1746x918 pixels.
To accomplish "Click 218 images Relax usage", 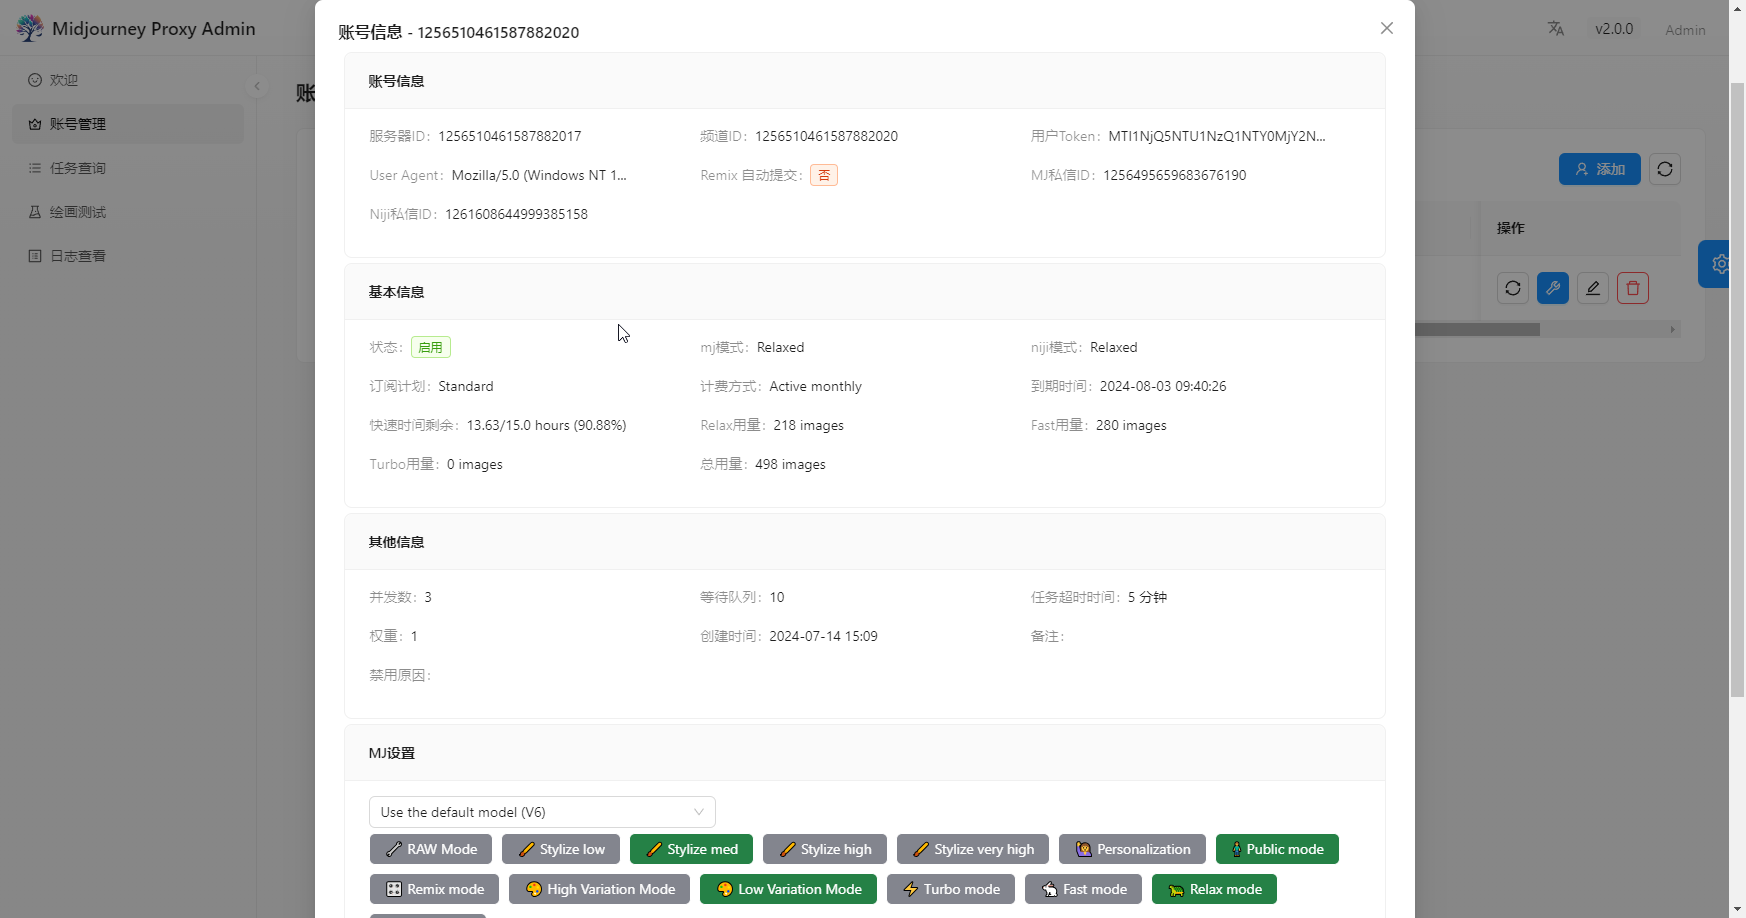I will click(x=808, y=425).
